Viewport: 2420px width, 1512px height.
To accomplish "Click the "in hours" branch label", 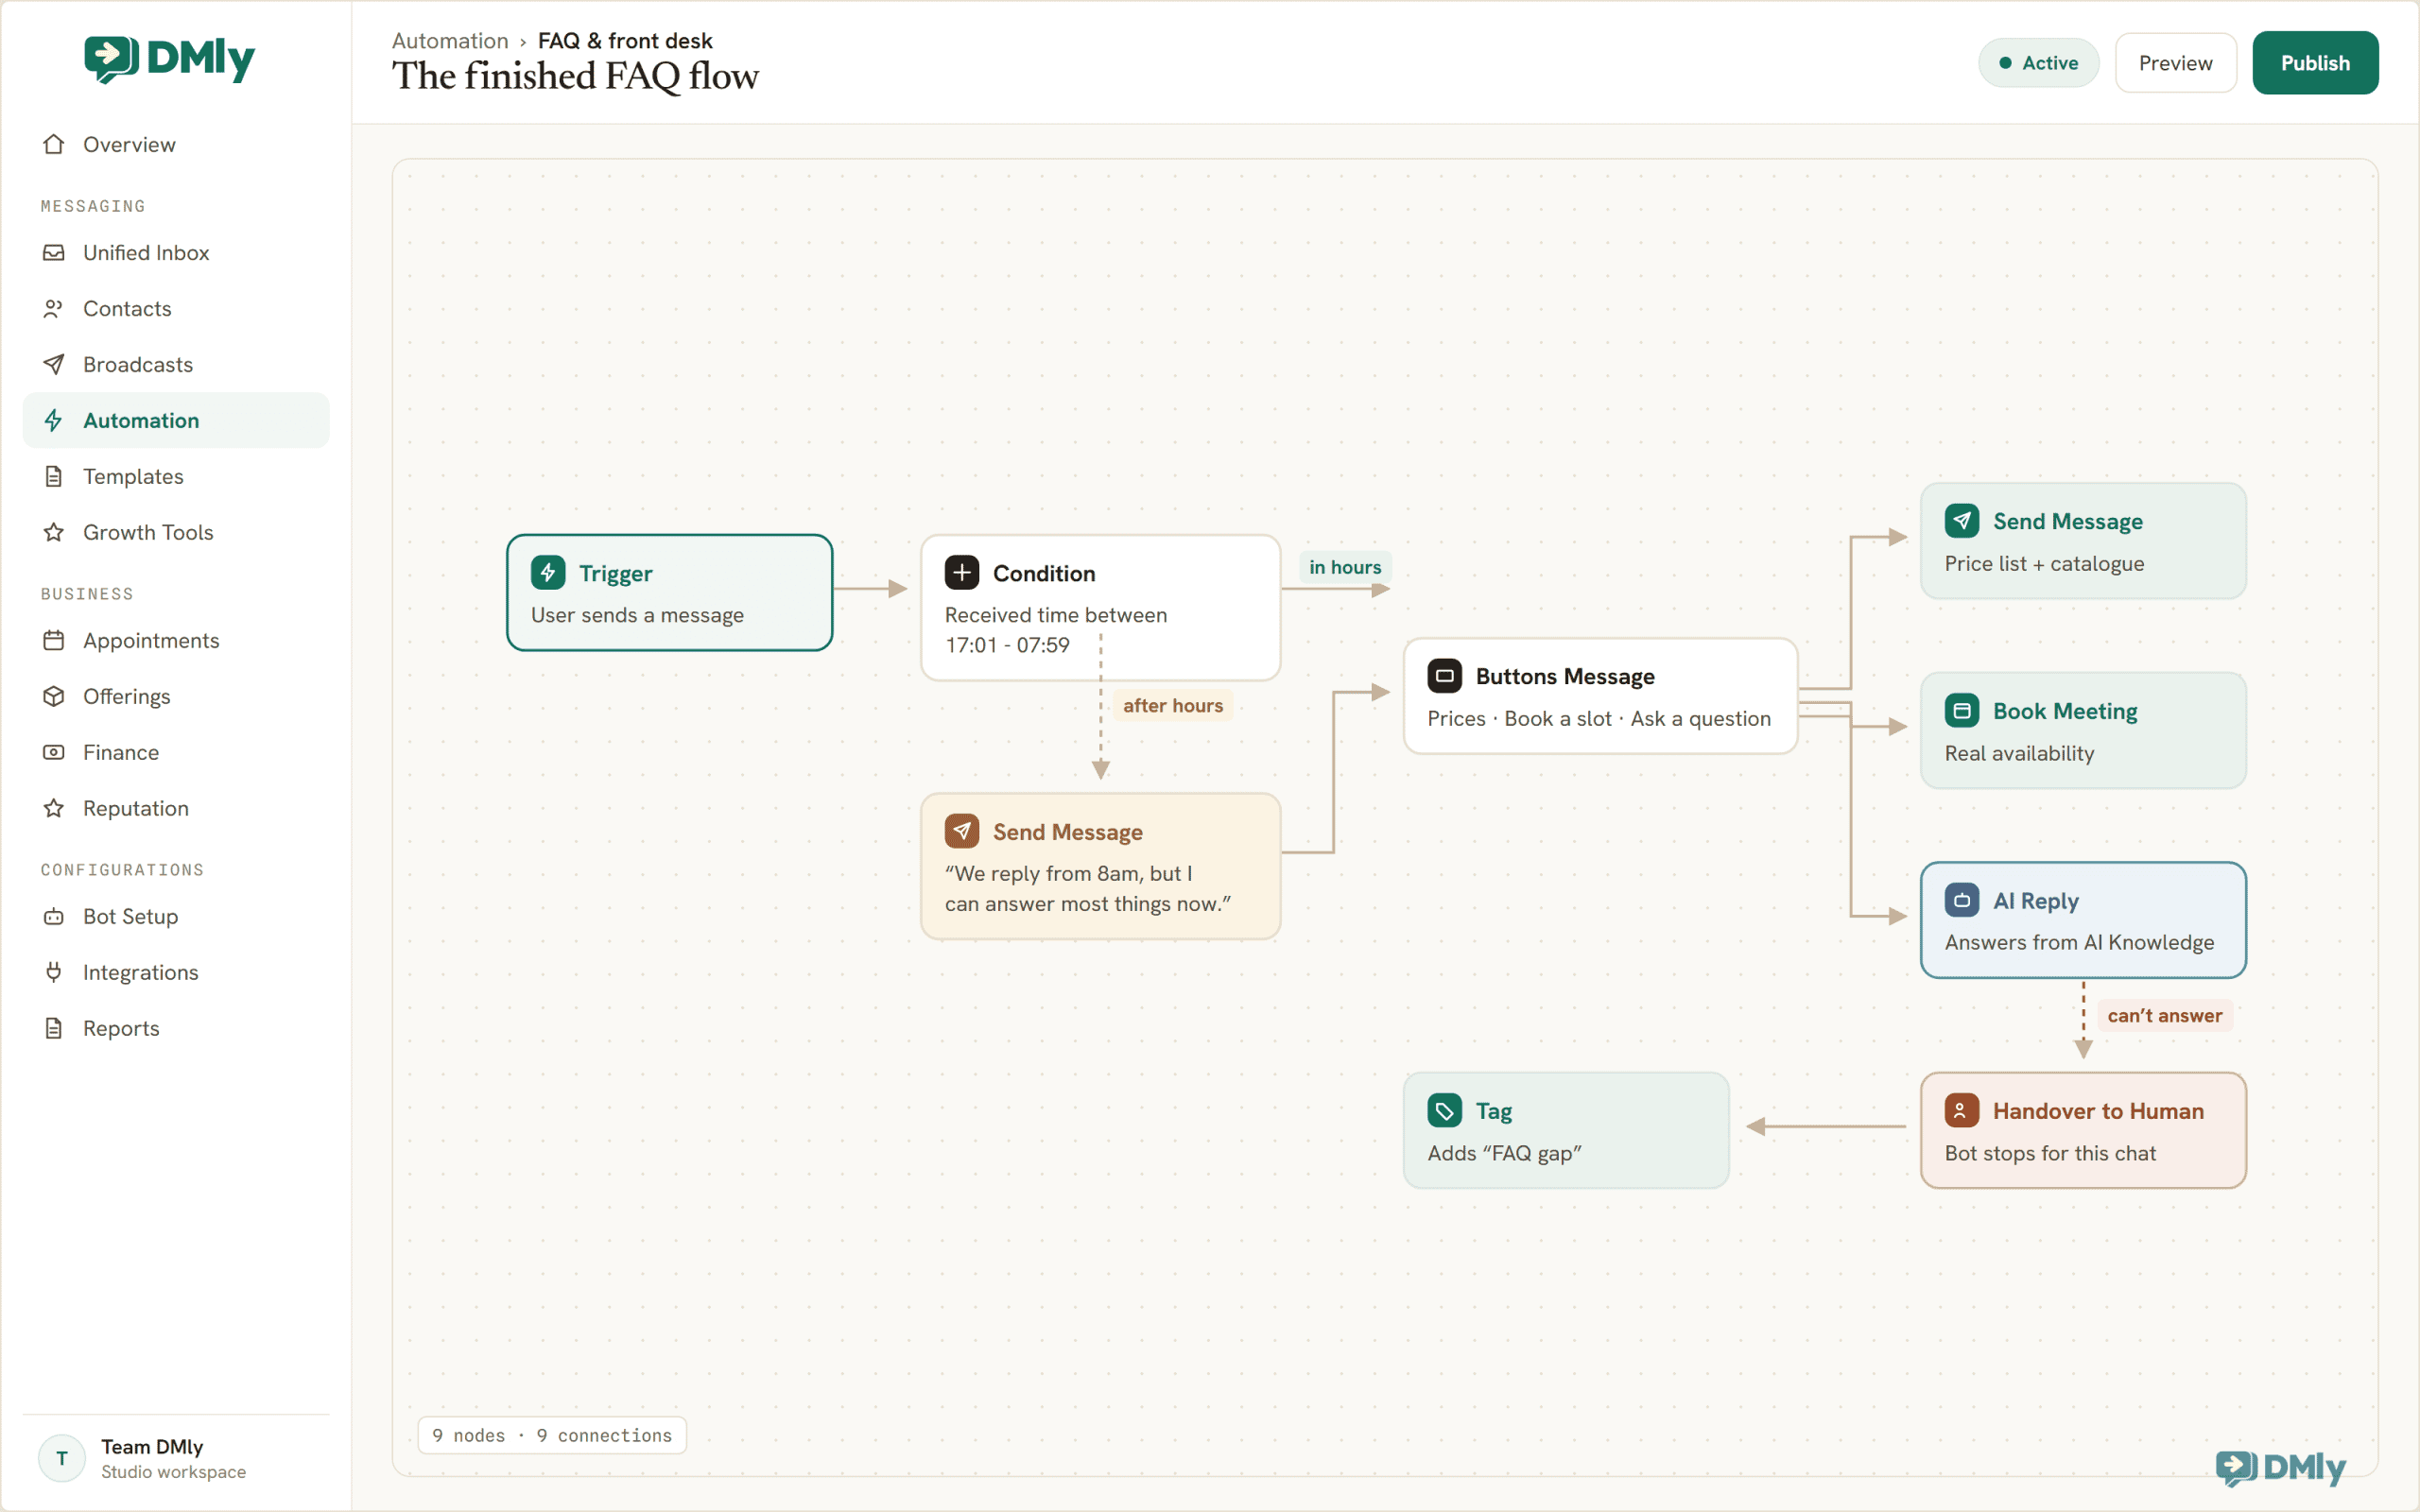I will pyautogui.click(x=1345, y=567).
